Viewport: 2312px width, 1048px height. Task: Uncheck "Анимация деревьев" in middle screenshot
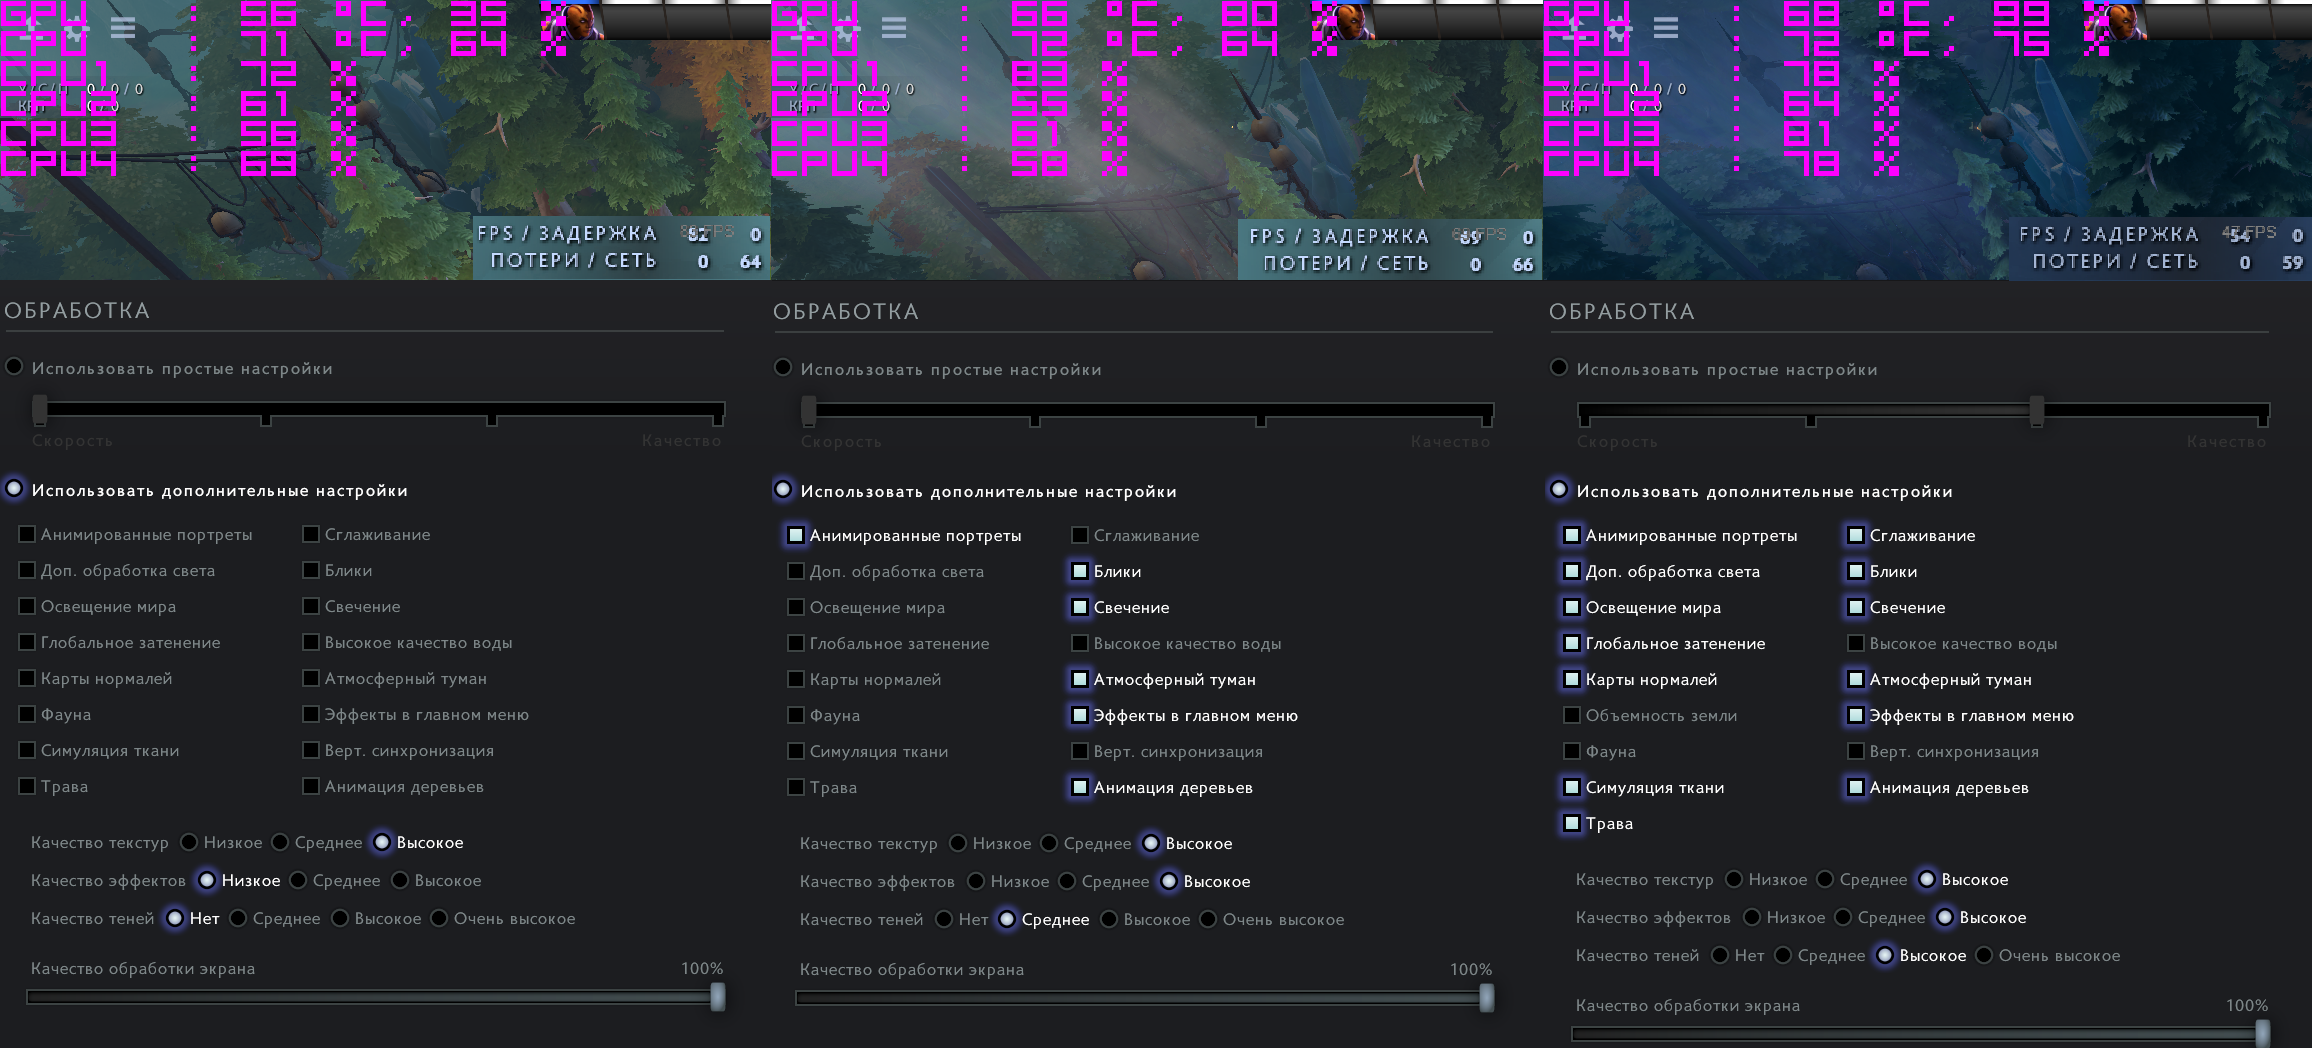point(1080,788)
